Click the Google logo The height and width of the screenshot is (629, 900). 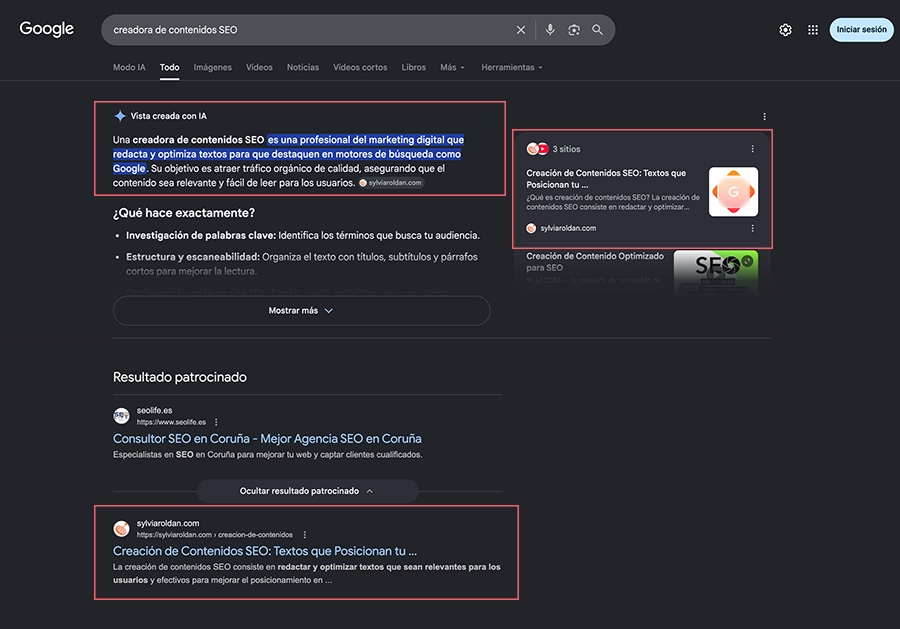[46, 29]
